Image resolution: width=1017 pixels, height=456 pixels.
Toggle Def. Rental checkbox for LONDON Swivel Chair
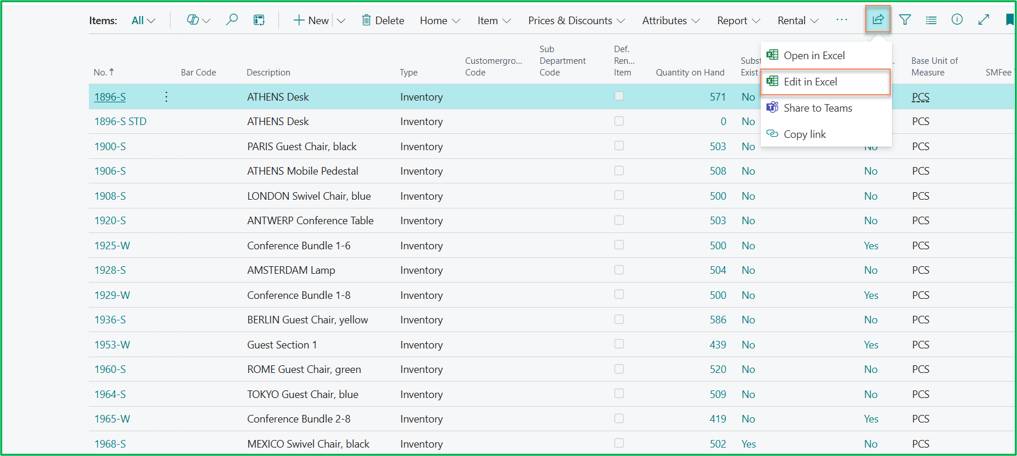click(619, 195)
